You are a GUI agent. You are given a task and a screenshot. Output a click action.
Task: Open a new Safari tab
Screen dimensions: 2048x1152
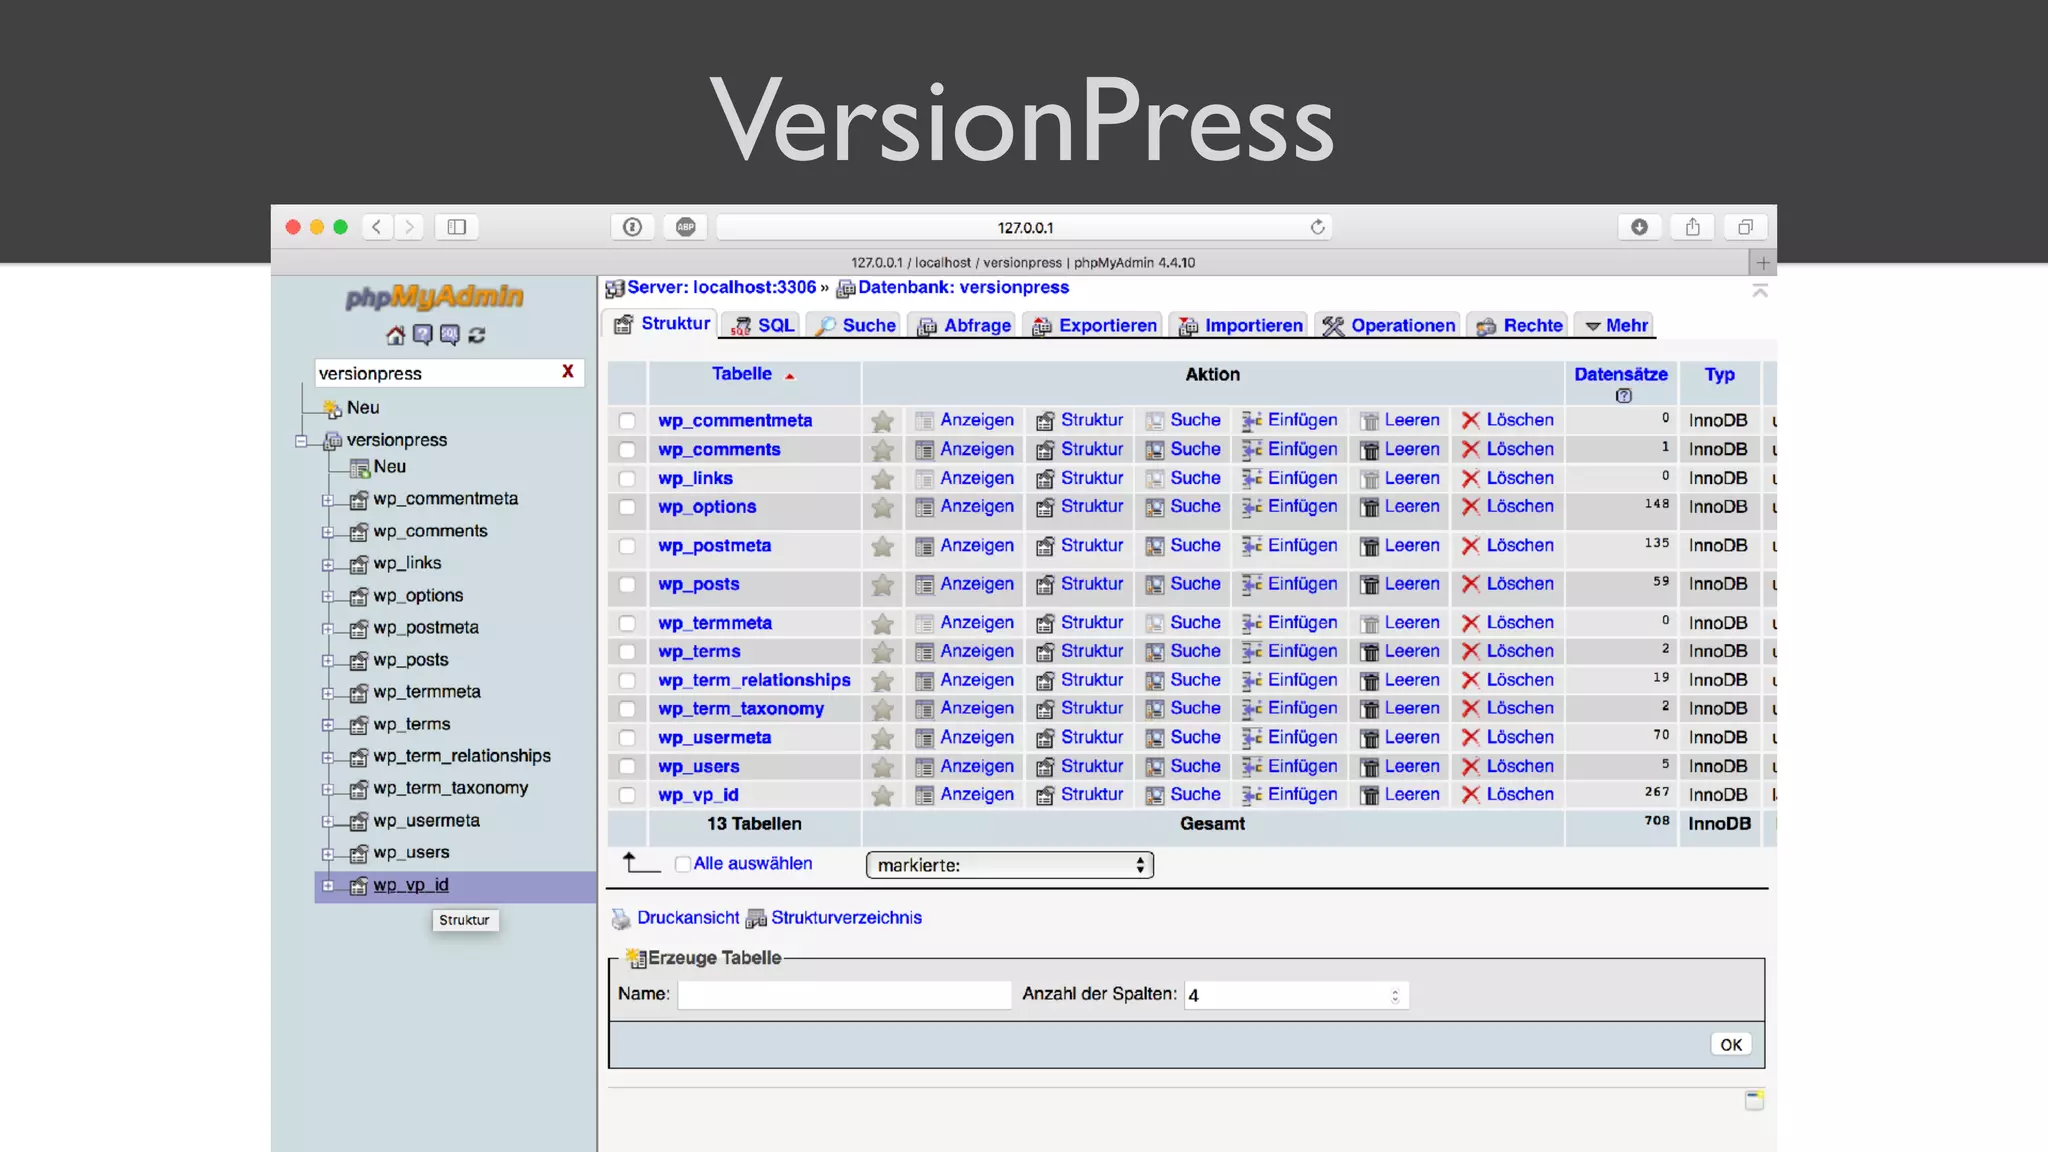tap(1763, 263)
